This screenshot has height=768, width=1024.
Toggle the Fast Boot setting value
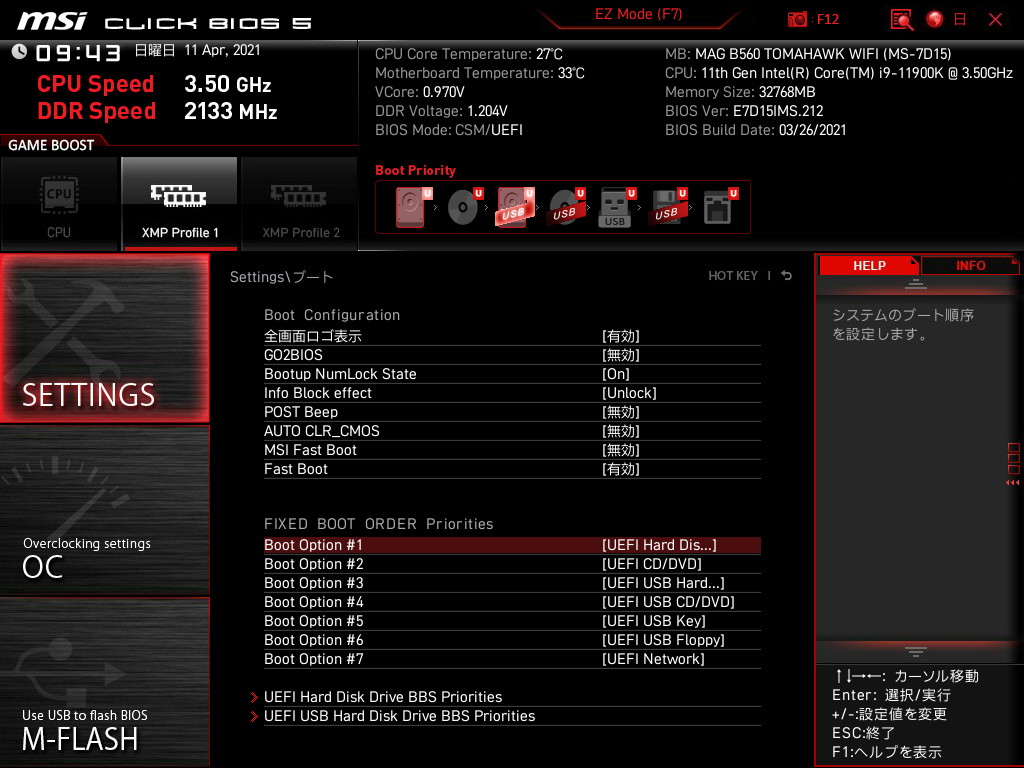[x=620, y=469]
